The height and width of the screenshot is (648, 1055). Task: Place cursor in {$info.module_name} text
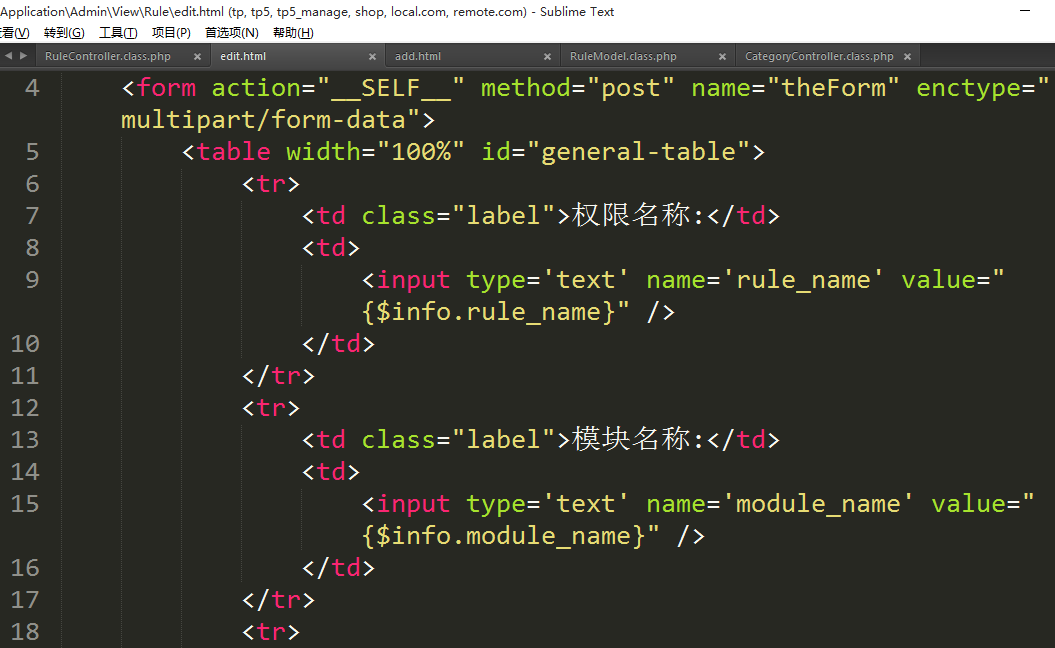click(504, 536)
